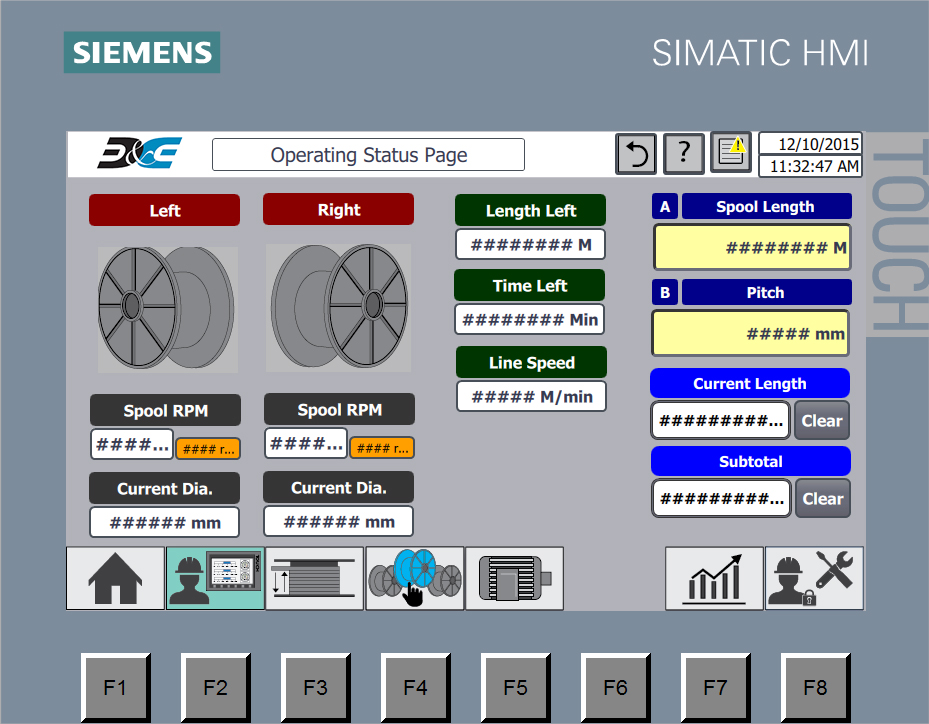Click the Current Length value field
Image resolution: width=929 pixels, height=724 pixels.
pyautogui.click(x=720, y=421)
